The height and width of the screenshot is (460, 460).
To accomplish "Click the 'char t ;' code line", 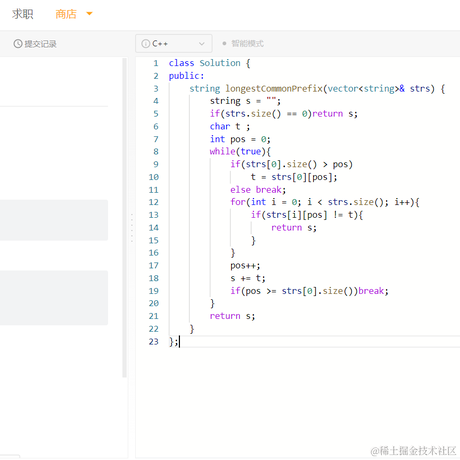I will (x=230, y=126).
